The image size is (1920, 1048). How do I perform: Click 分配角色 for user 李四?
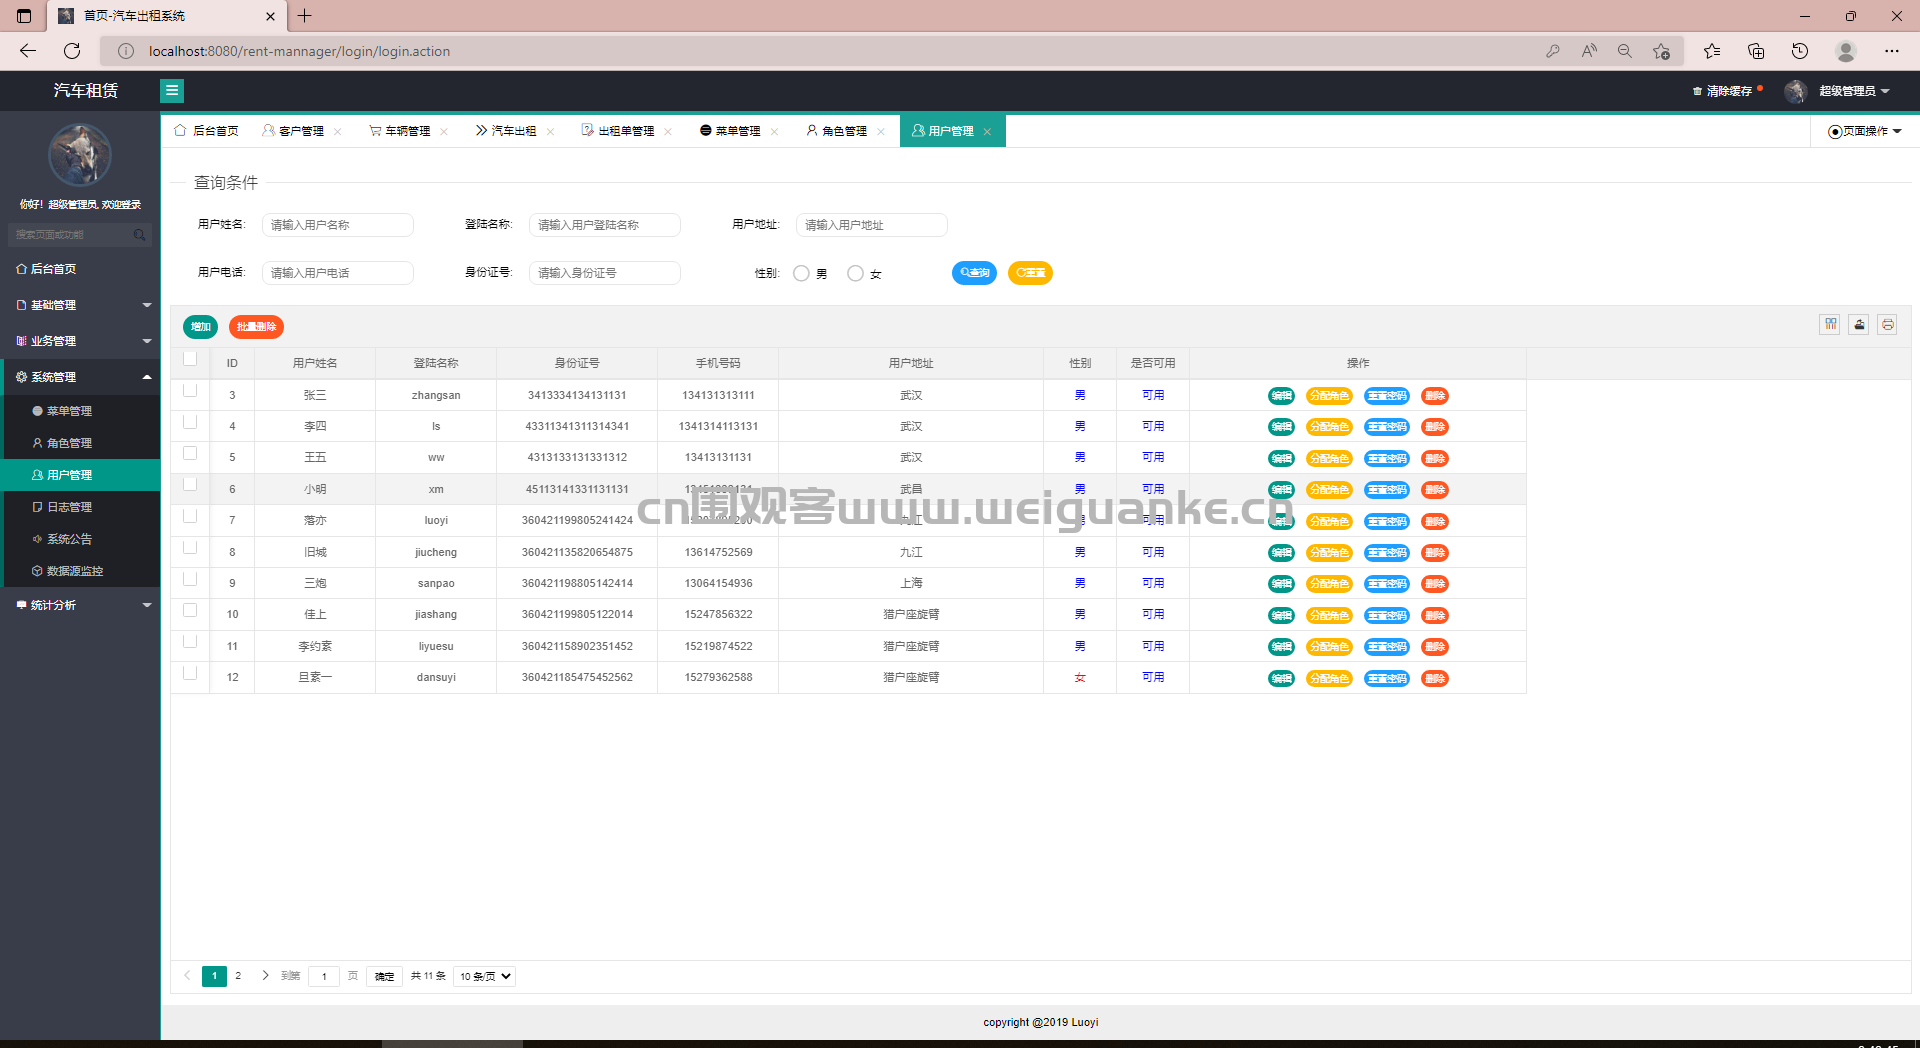point(1329,427)
